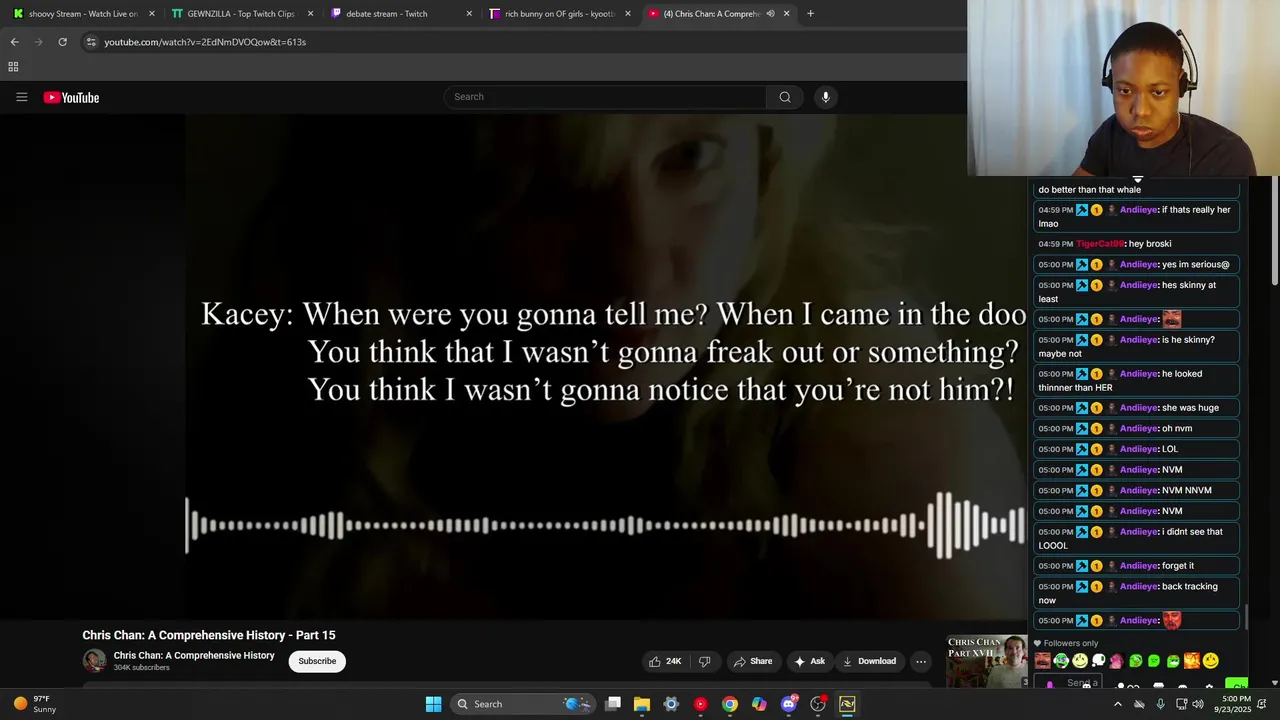Like the video with the thumbs-up 24K button
1280x720 pixels.
(x=665, y=661)
